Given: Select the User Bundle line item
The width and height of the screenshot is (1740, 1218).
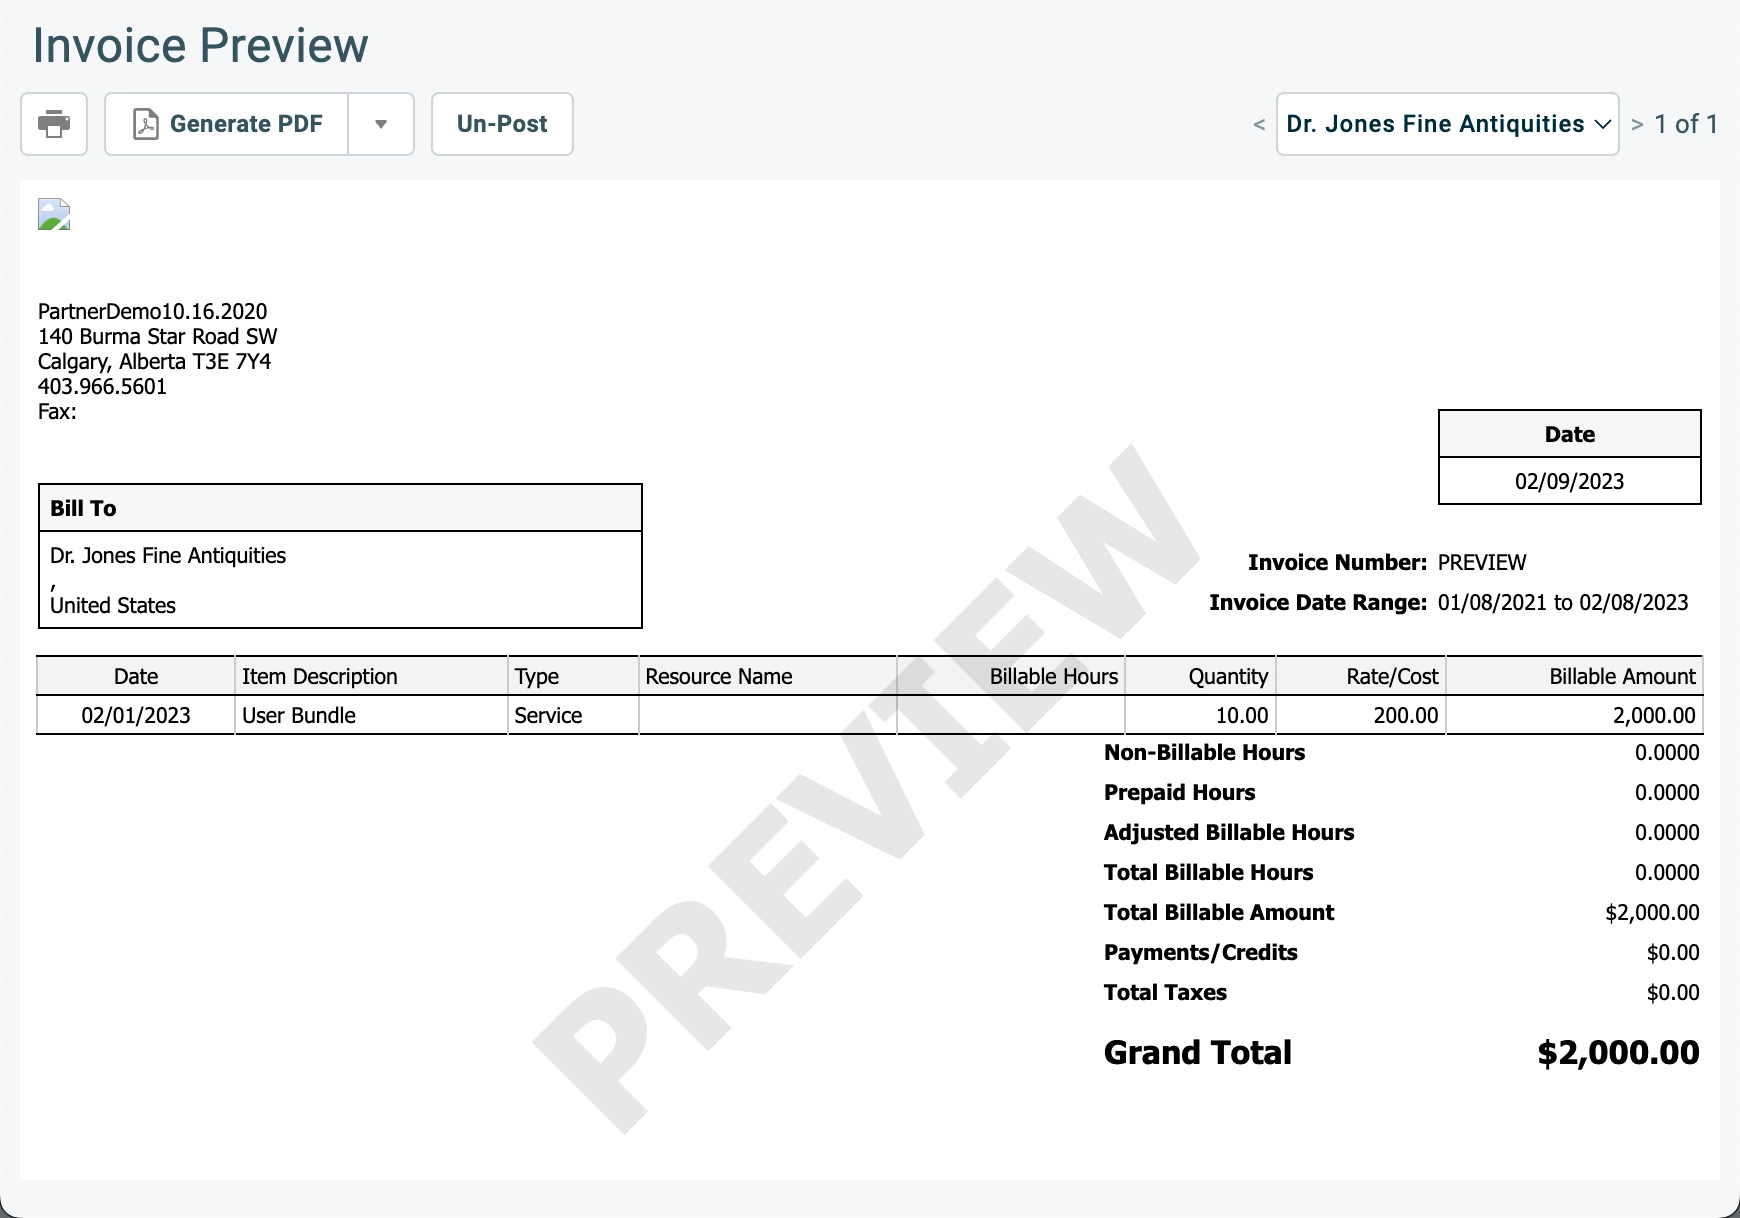Looking at the screenshot, I should 299,715.
